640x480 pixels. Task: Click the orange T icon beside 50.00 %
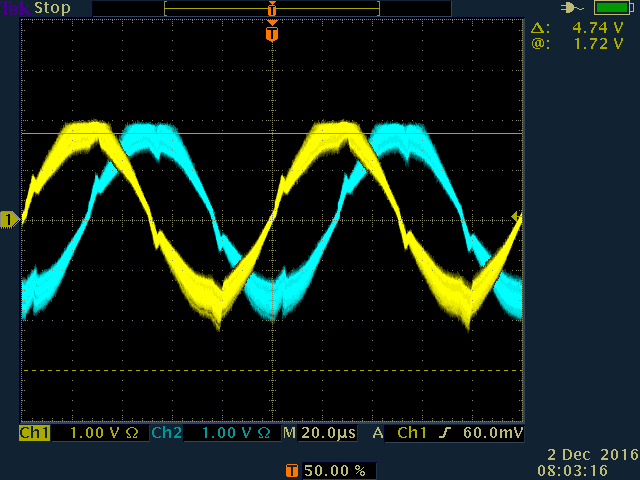tap(291, 471)
